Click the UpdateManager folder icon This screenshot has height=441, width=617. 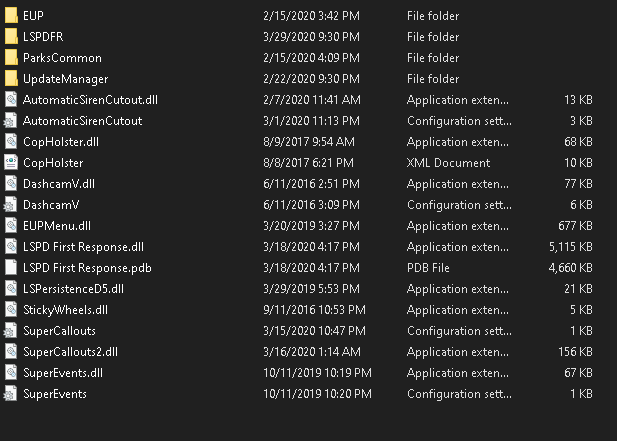(x=10, y=79)
